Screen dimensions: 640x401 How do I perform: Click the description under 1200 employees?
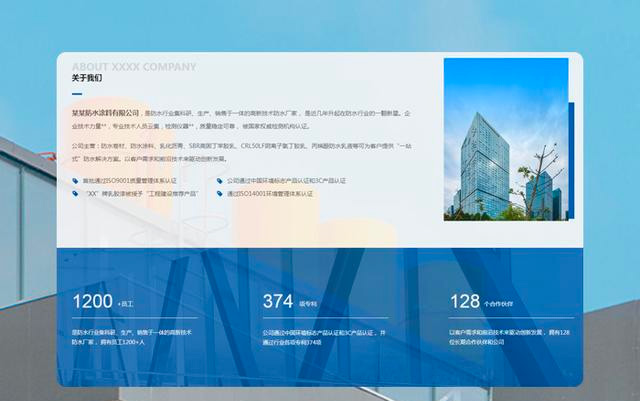click(x=131, y=337)
